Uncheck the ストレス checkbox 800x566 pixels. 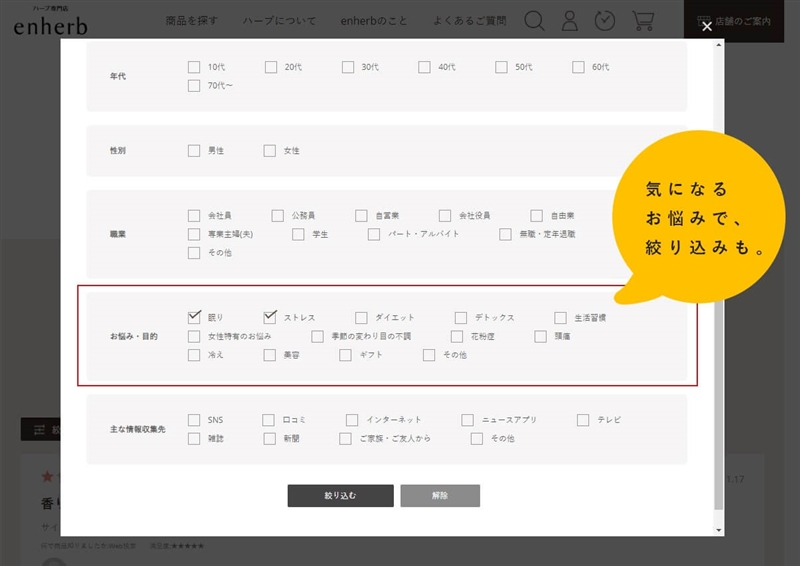(x=270, y=317)
